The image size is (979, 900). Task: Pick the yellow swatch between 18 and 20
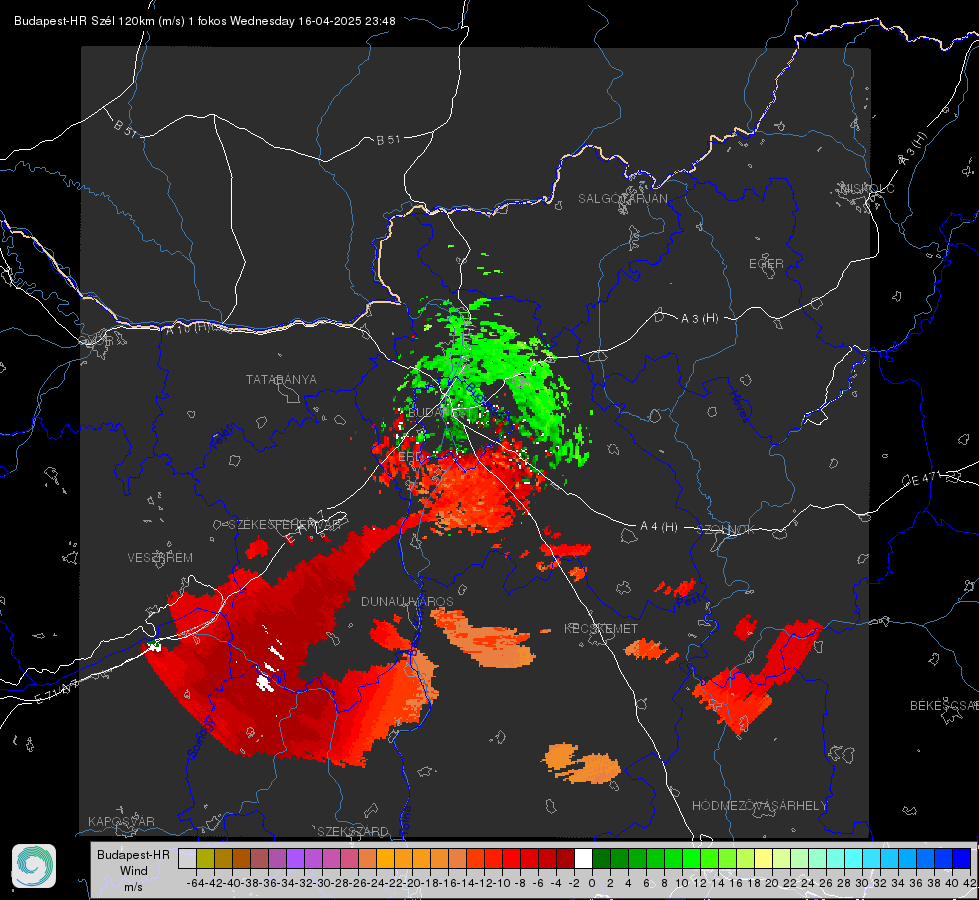[764, 858]
